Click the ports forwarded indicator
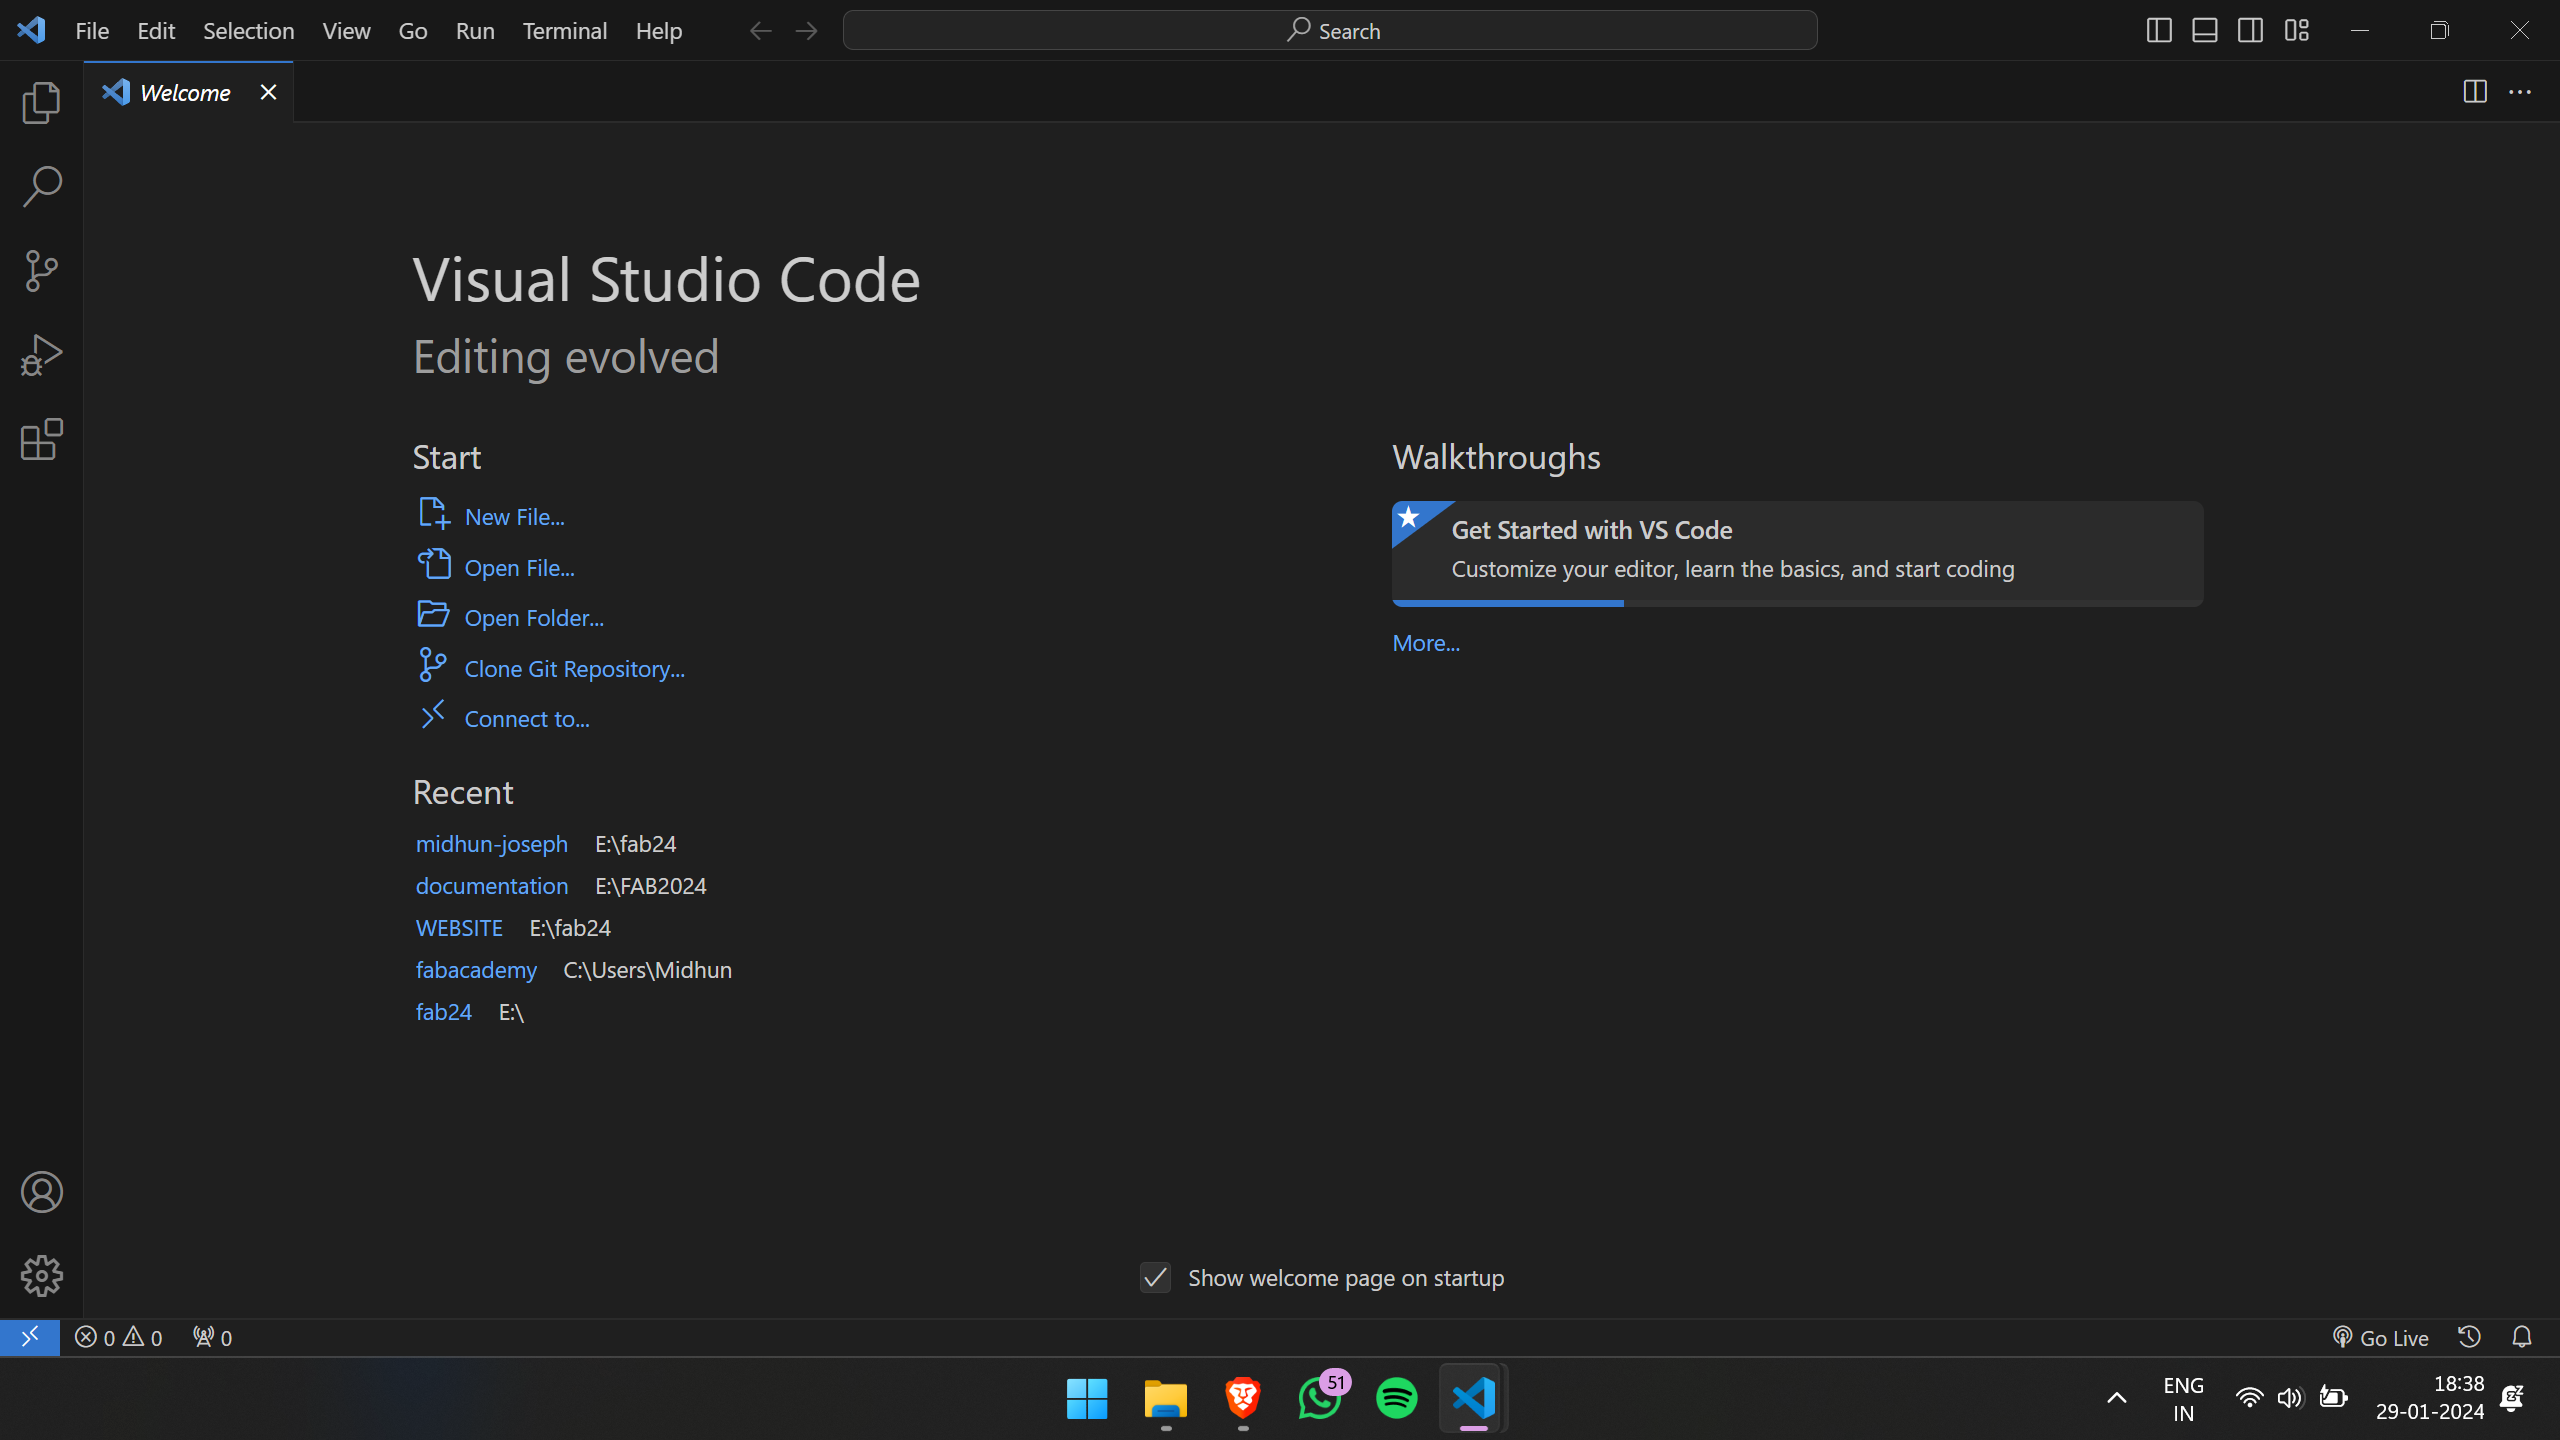 [212, 1338]
